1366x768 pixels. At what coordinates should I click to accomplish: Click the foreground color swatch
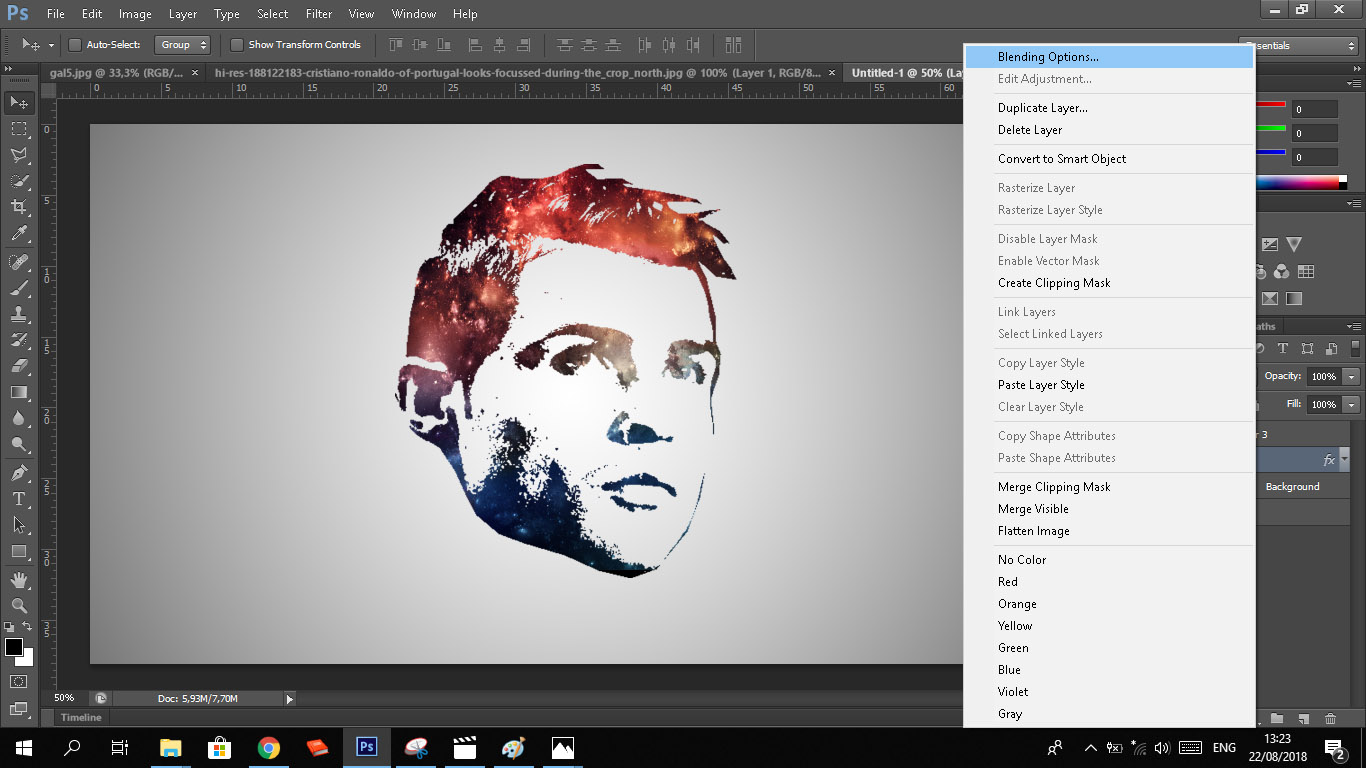[x=14, y=647]
